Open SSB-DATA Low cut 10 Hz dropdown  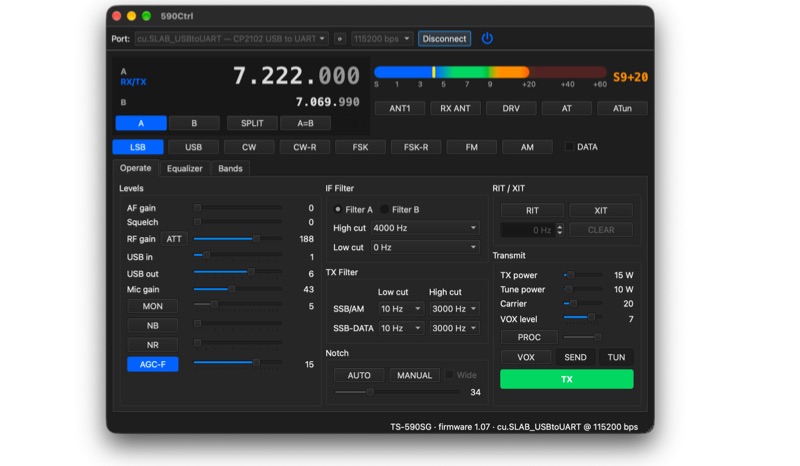(x=401, y=328)
